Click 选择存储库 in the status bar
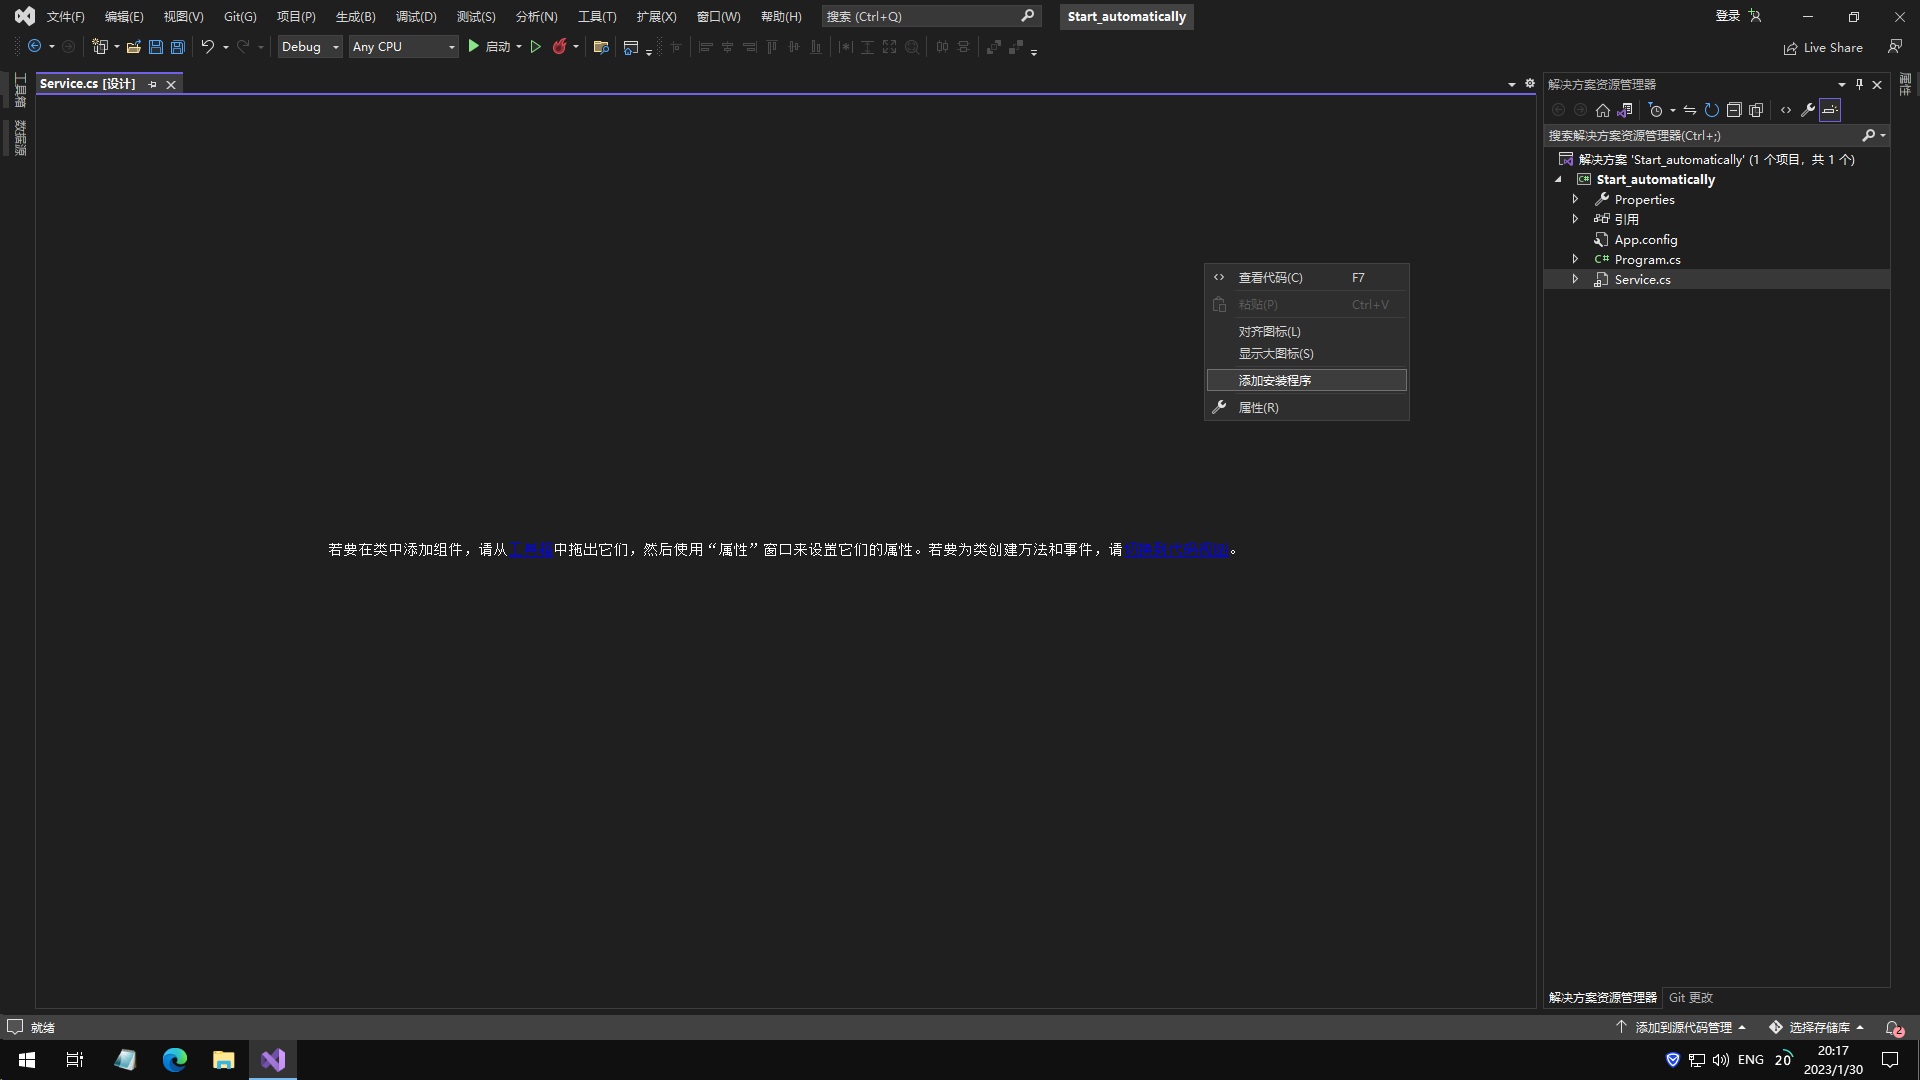The height and width of the screenshot is (1080, 1920). (1816, 1027)
